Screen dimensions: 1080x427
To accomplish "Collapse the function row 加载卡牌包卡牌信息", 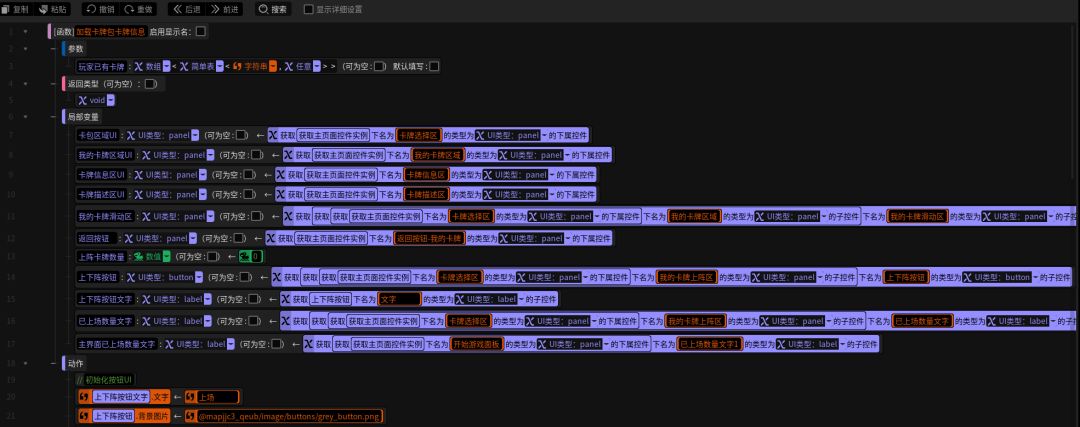I will [x=25, y=32].
